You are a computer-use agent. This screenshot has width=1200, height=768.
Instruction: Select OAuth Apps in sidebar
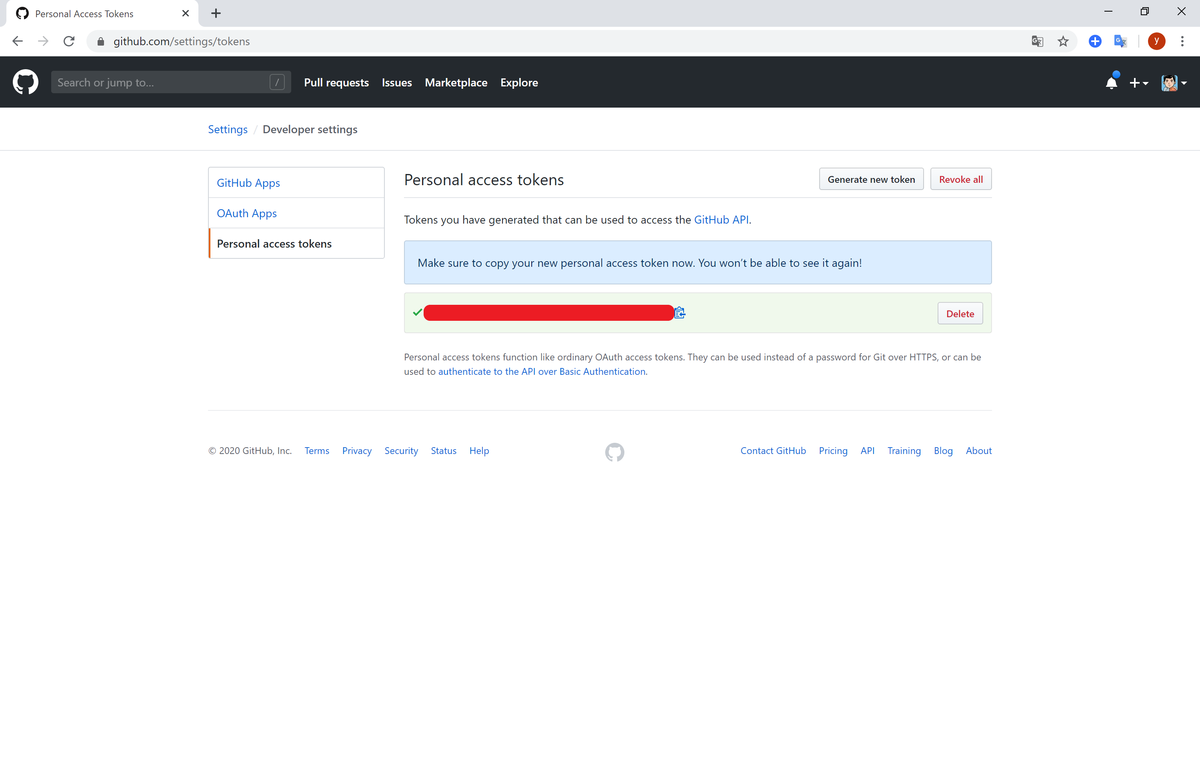coord(296,213)
